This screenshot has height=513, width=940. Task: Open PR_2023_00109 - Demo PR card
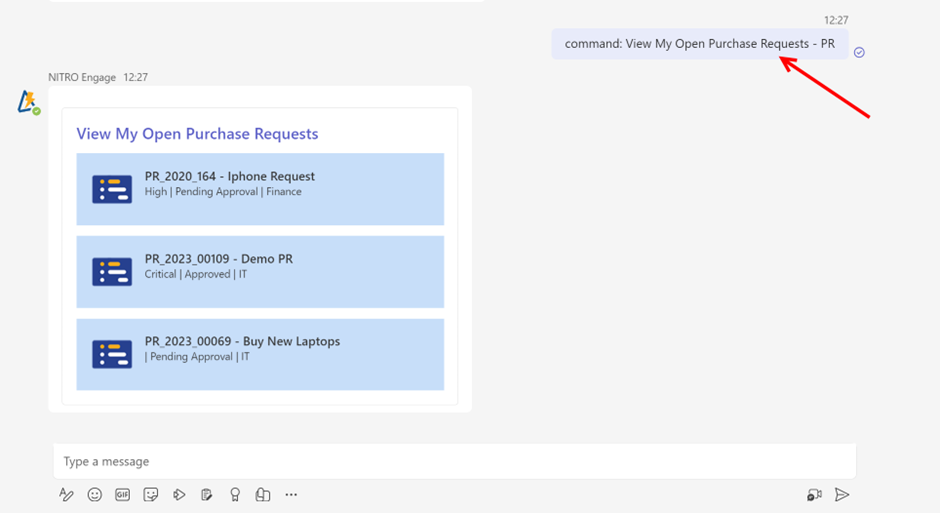pyautogui.click(x=260, y=271)
